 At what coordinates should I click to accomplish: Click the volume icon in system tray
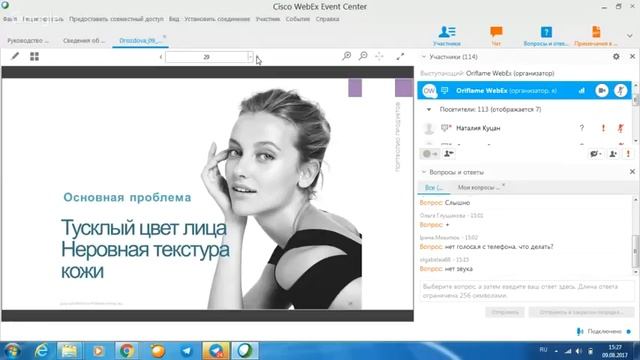click(579, 351)
